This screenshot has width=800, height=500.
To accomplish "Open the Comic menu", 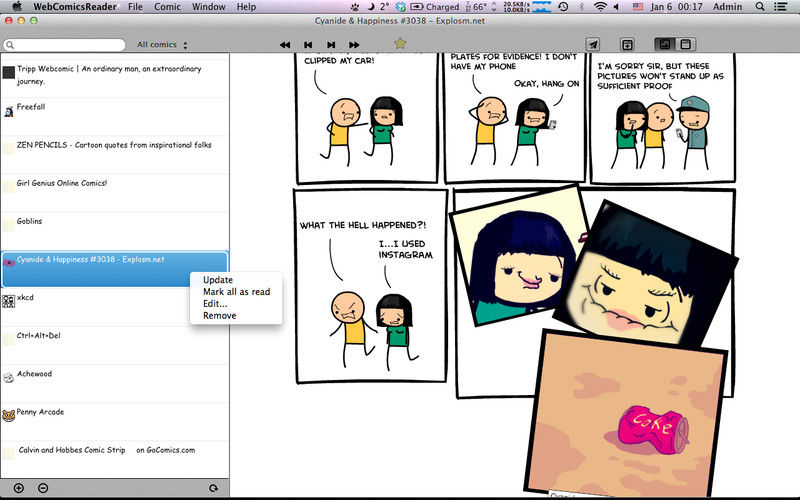I will (167, 7).
